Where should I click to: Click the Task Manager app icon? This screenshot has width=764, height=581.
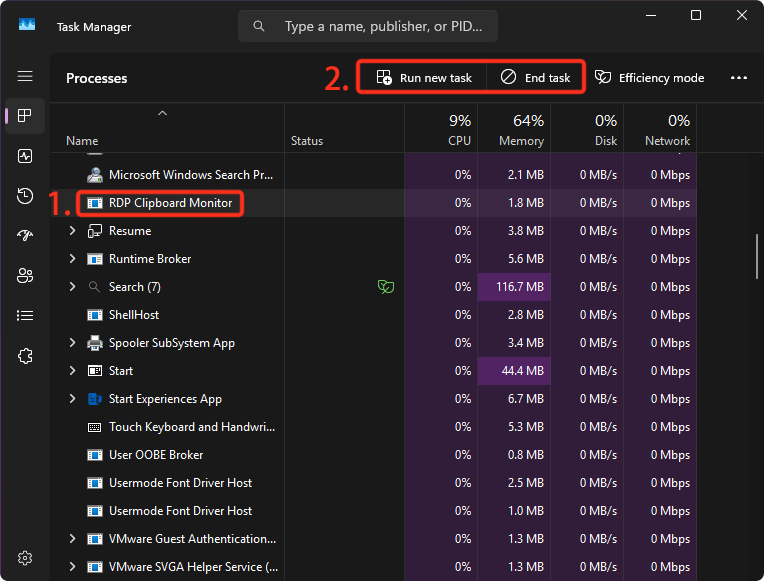(27, 24)
